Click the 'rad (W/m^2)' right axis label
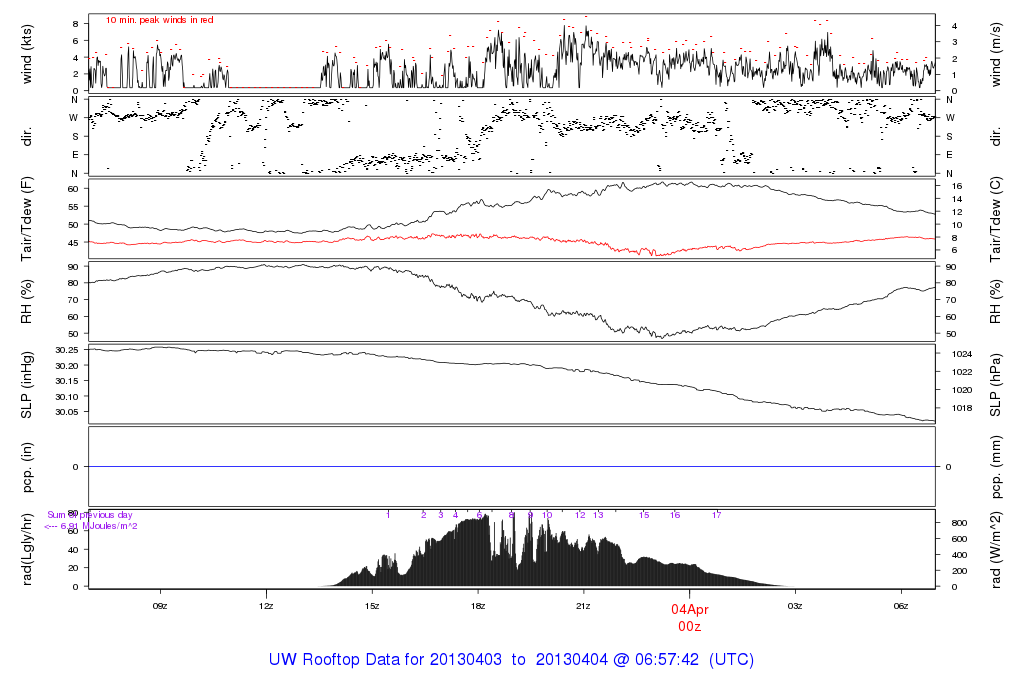This screenshot has height=700, width=1024. [995, 549]
